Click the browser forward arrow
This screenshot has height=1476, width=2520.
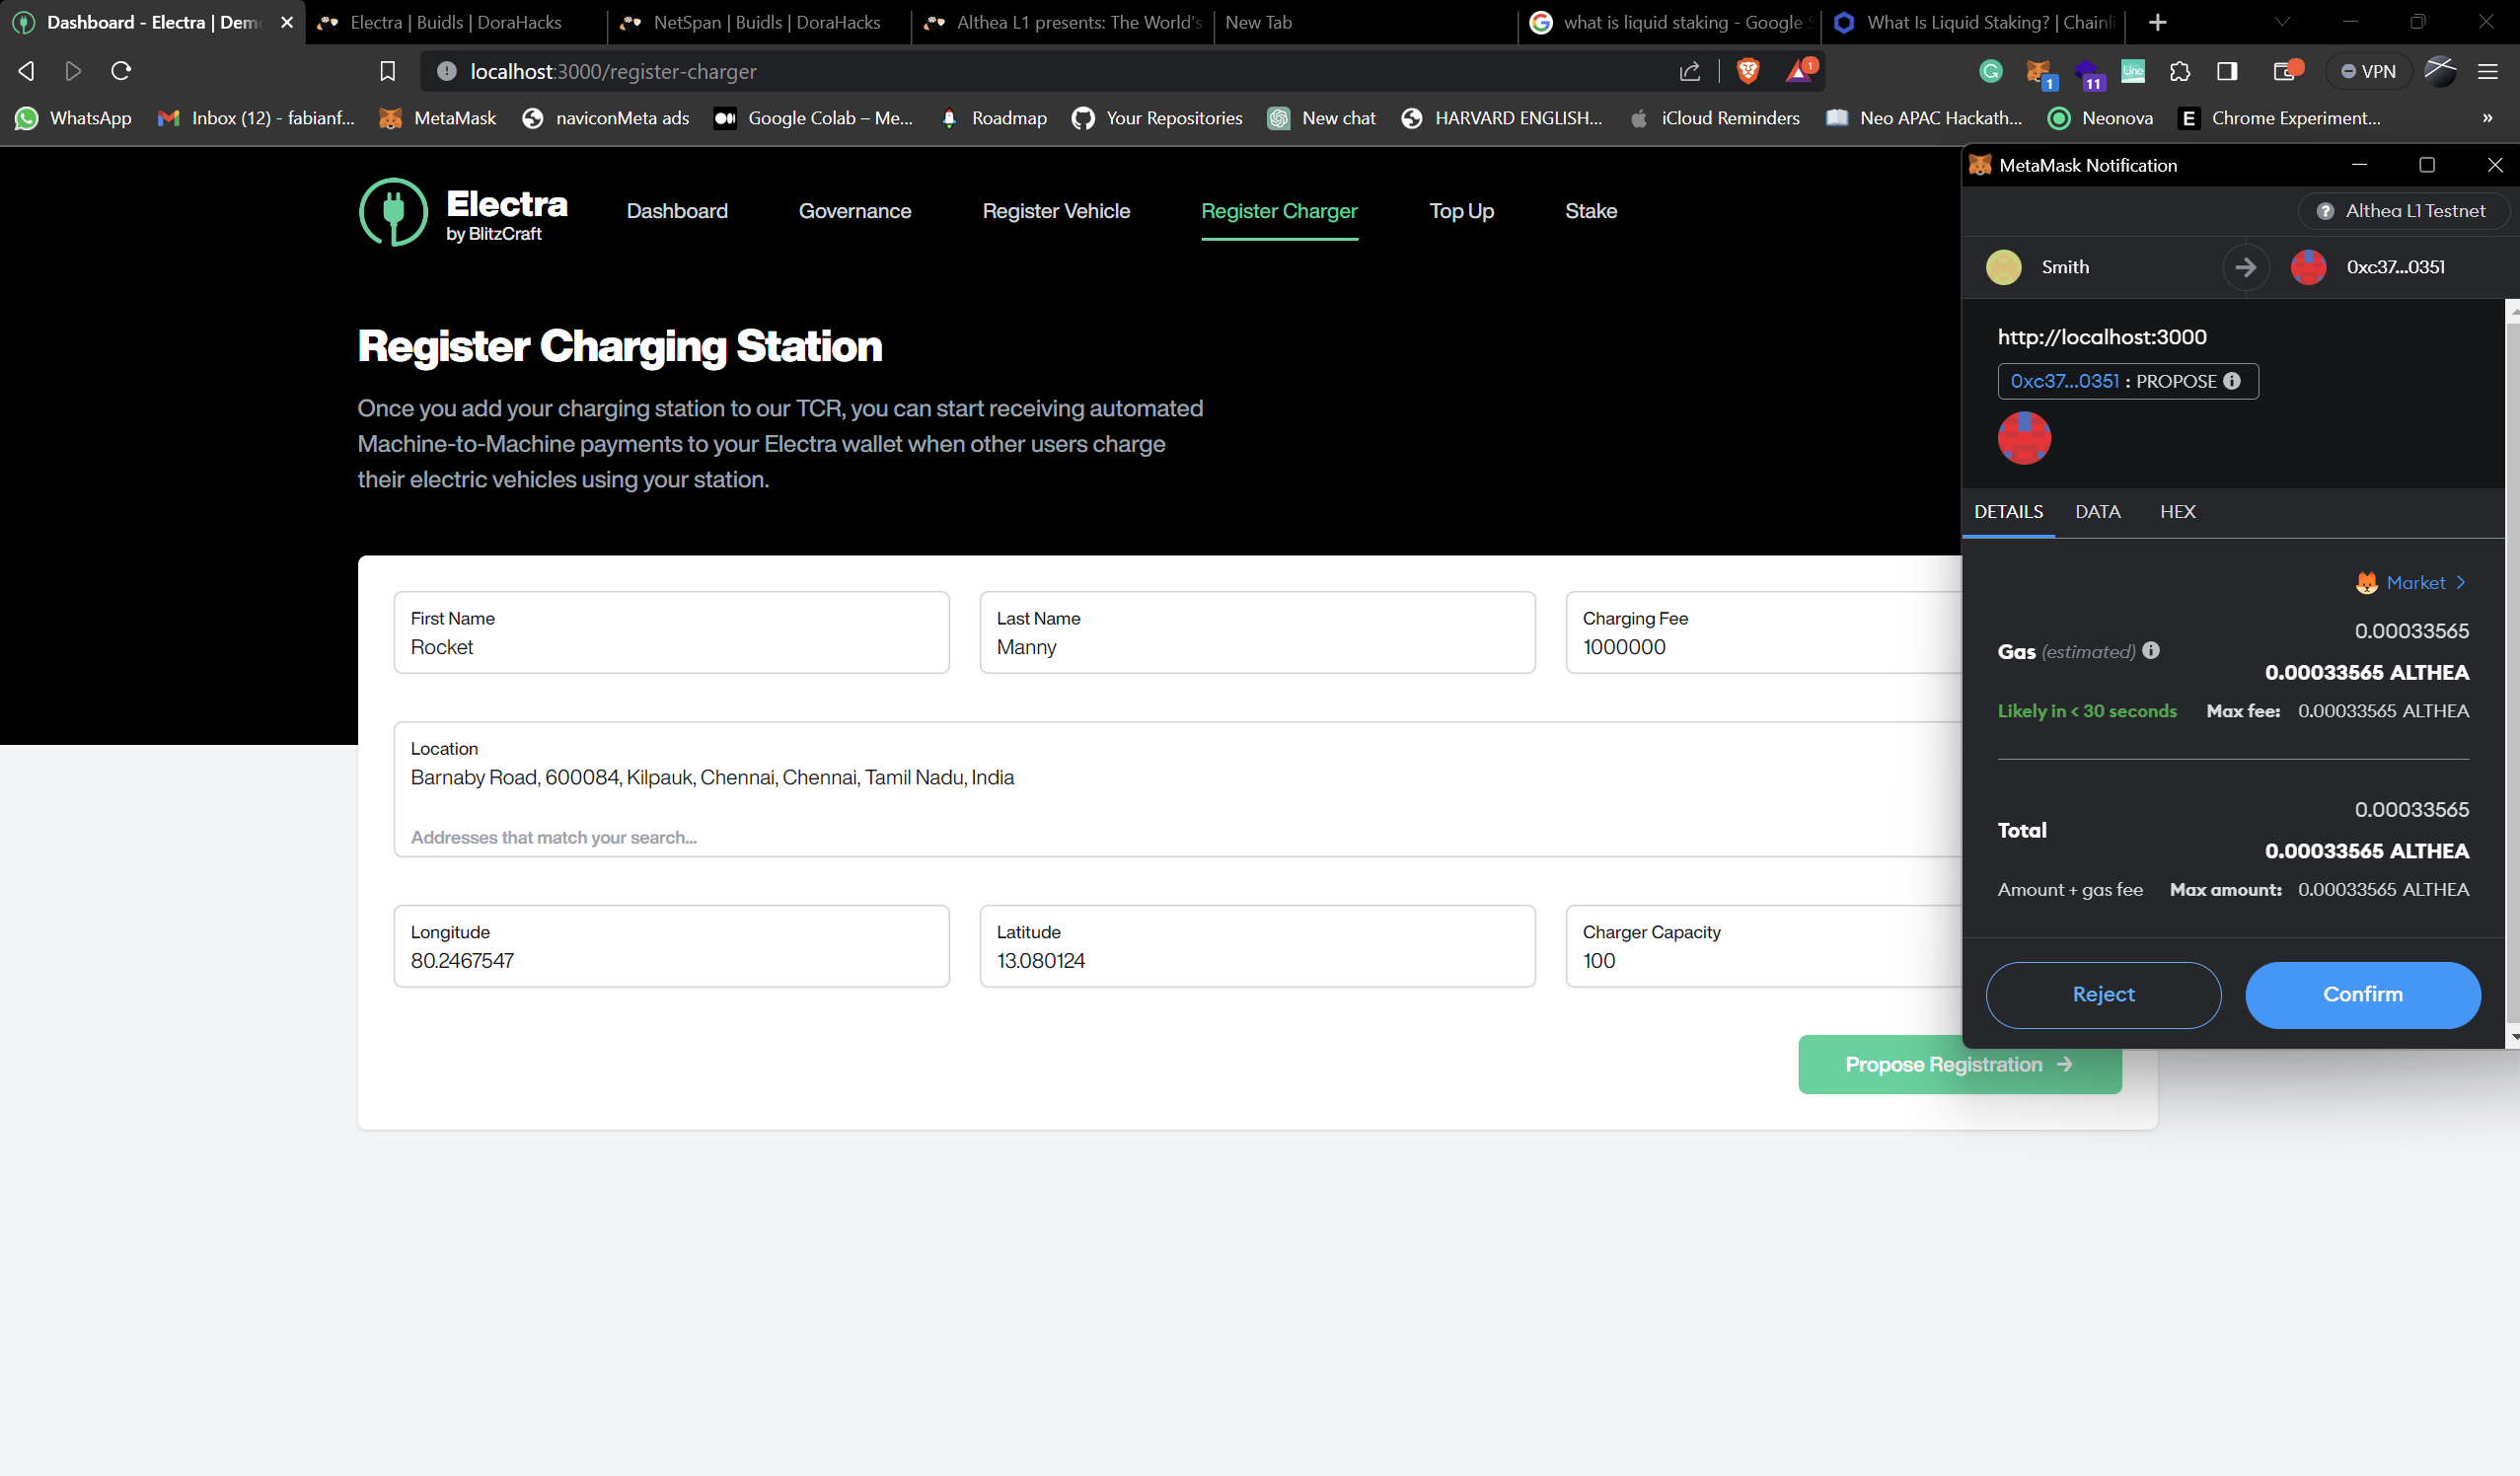pyautogui.click(x=73, y=71)
